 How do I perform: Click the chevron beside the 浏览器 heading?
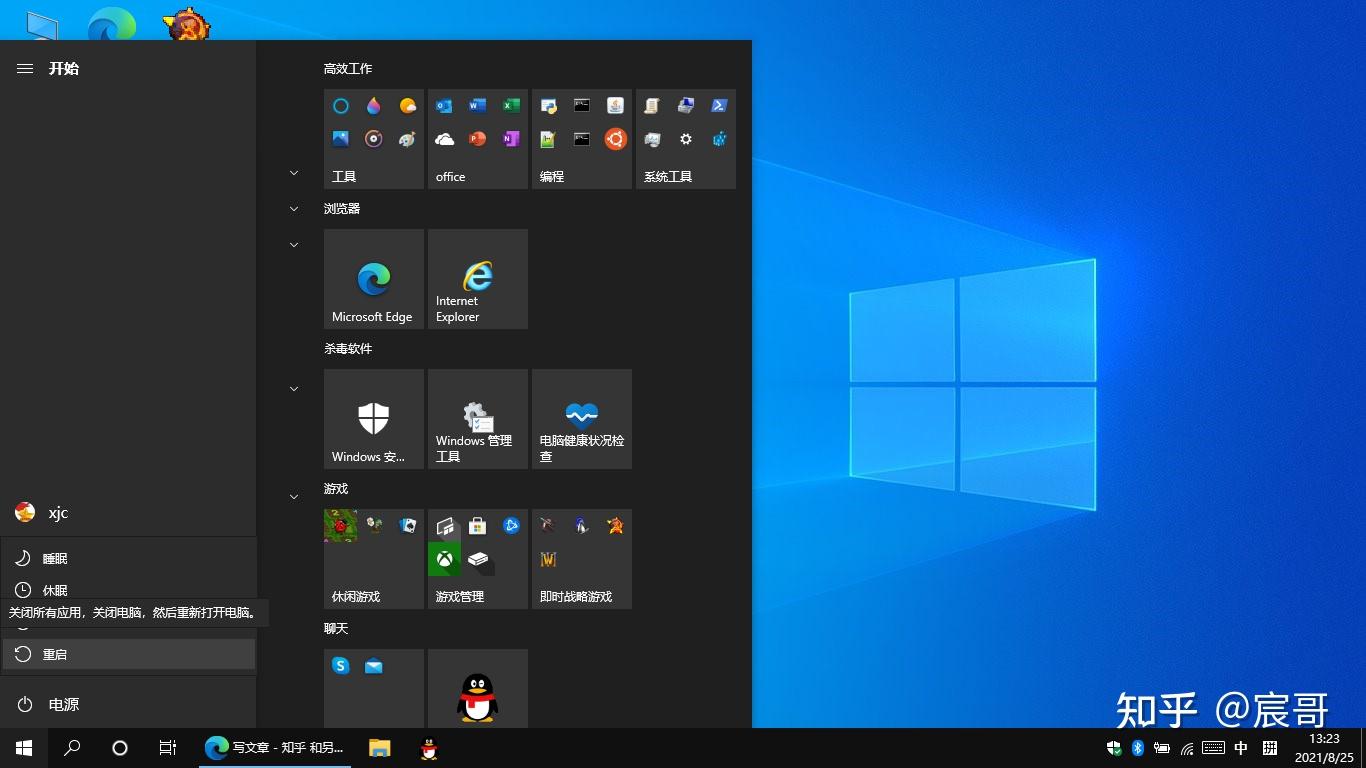[294, 209]
